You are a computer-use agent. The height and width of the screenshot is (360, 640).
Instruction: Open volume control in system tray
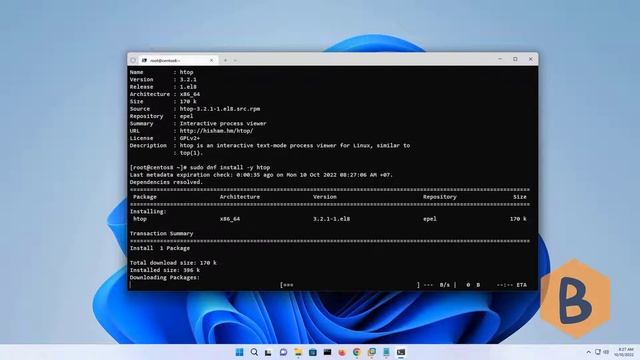click(x=606, y=352)
